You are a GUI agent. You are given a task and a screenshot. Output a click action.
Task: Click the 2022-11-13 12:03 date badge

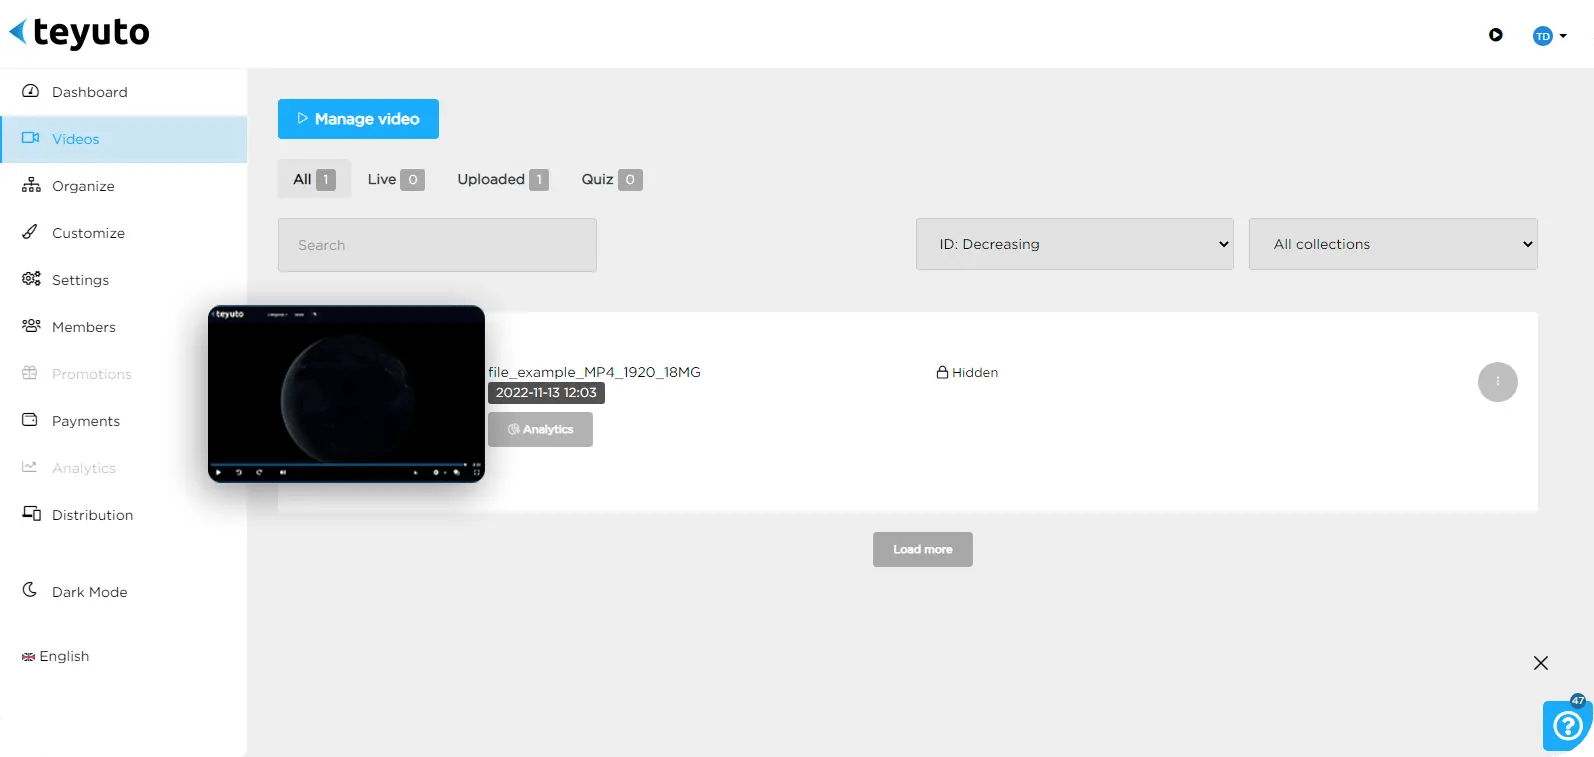coord(546,393)
